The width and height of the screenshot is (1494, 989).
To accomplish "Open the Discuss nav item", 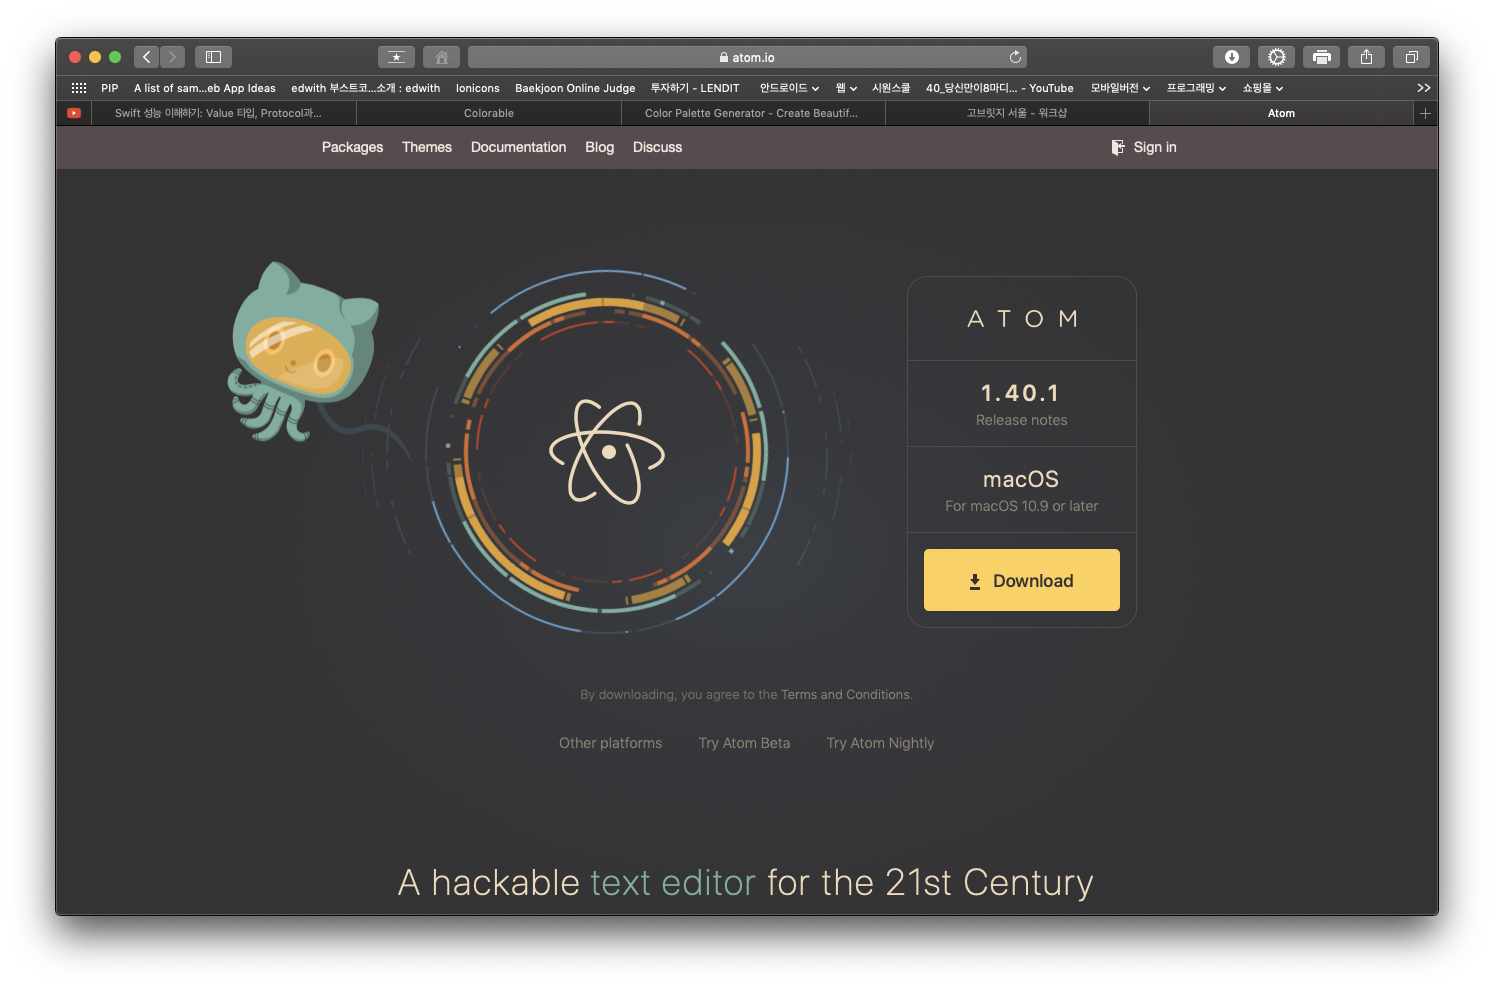I will (657, 147).
